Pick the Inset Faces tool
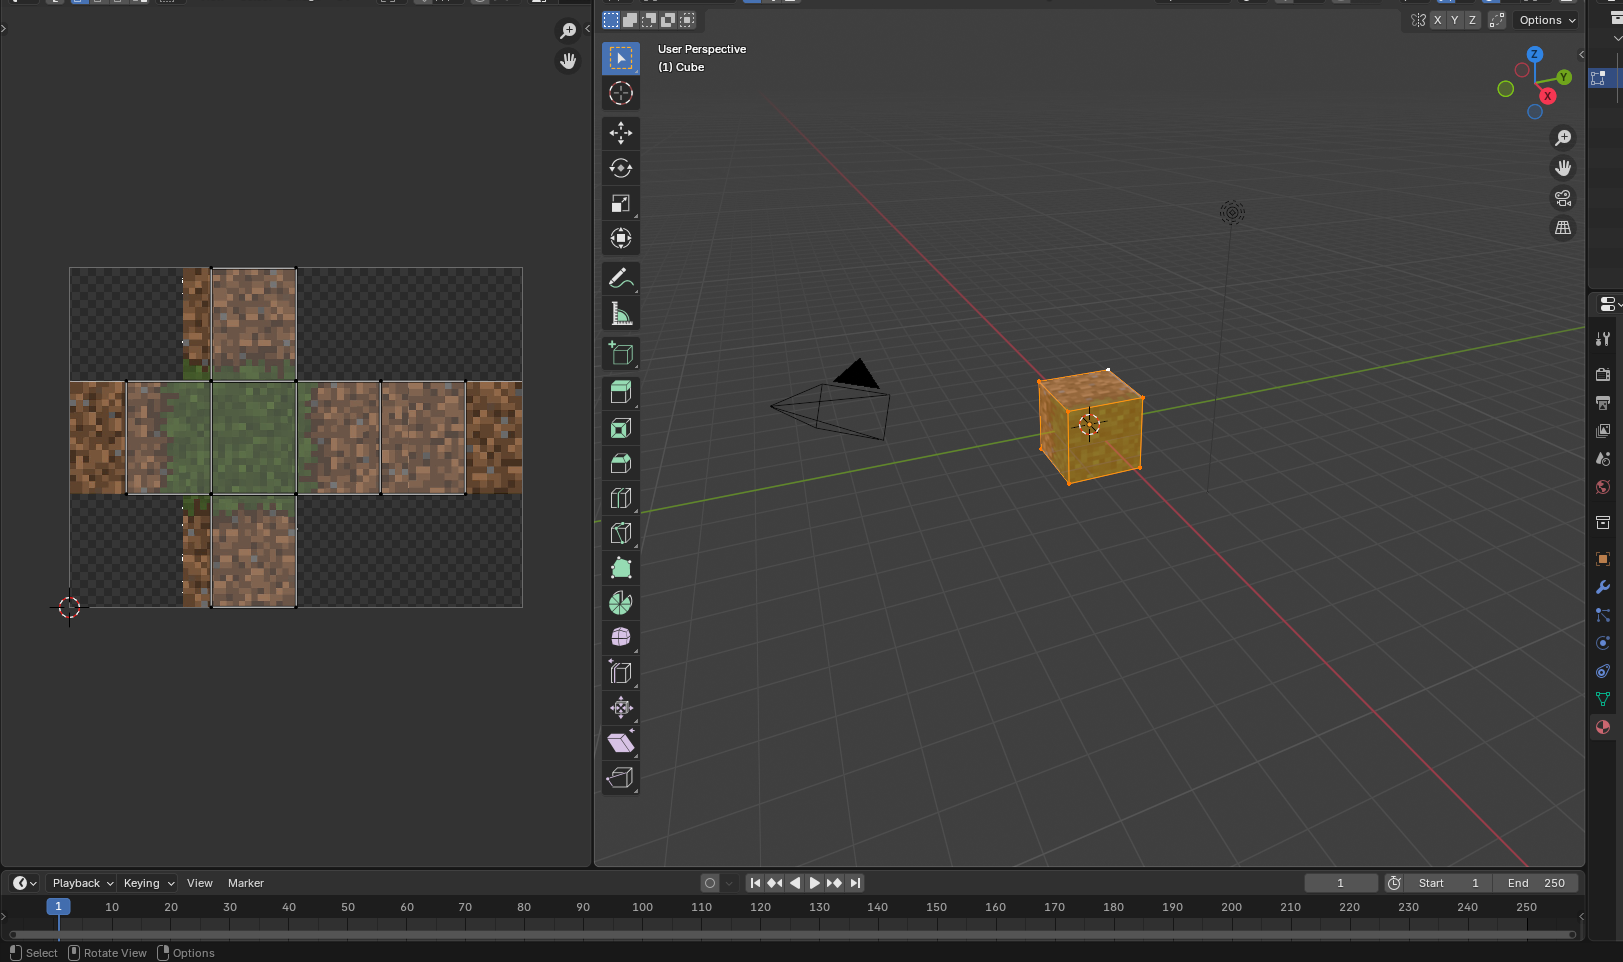 pyautogui.click(x=621, y=428)
